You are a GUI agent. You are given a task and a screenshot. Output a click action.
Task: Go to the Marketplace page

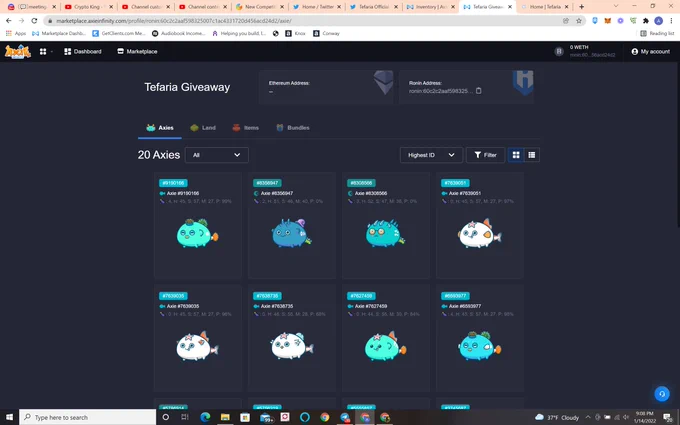137,51
